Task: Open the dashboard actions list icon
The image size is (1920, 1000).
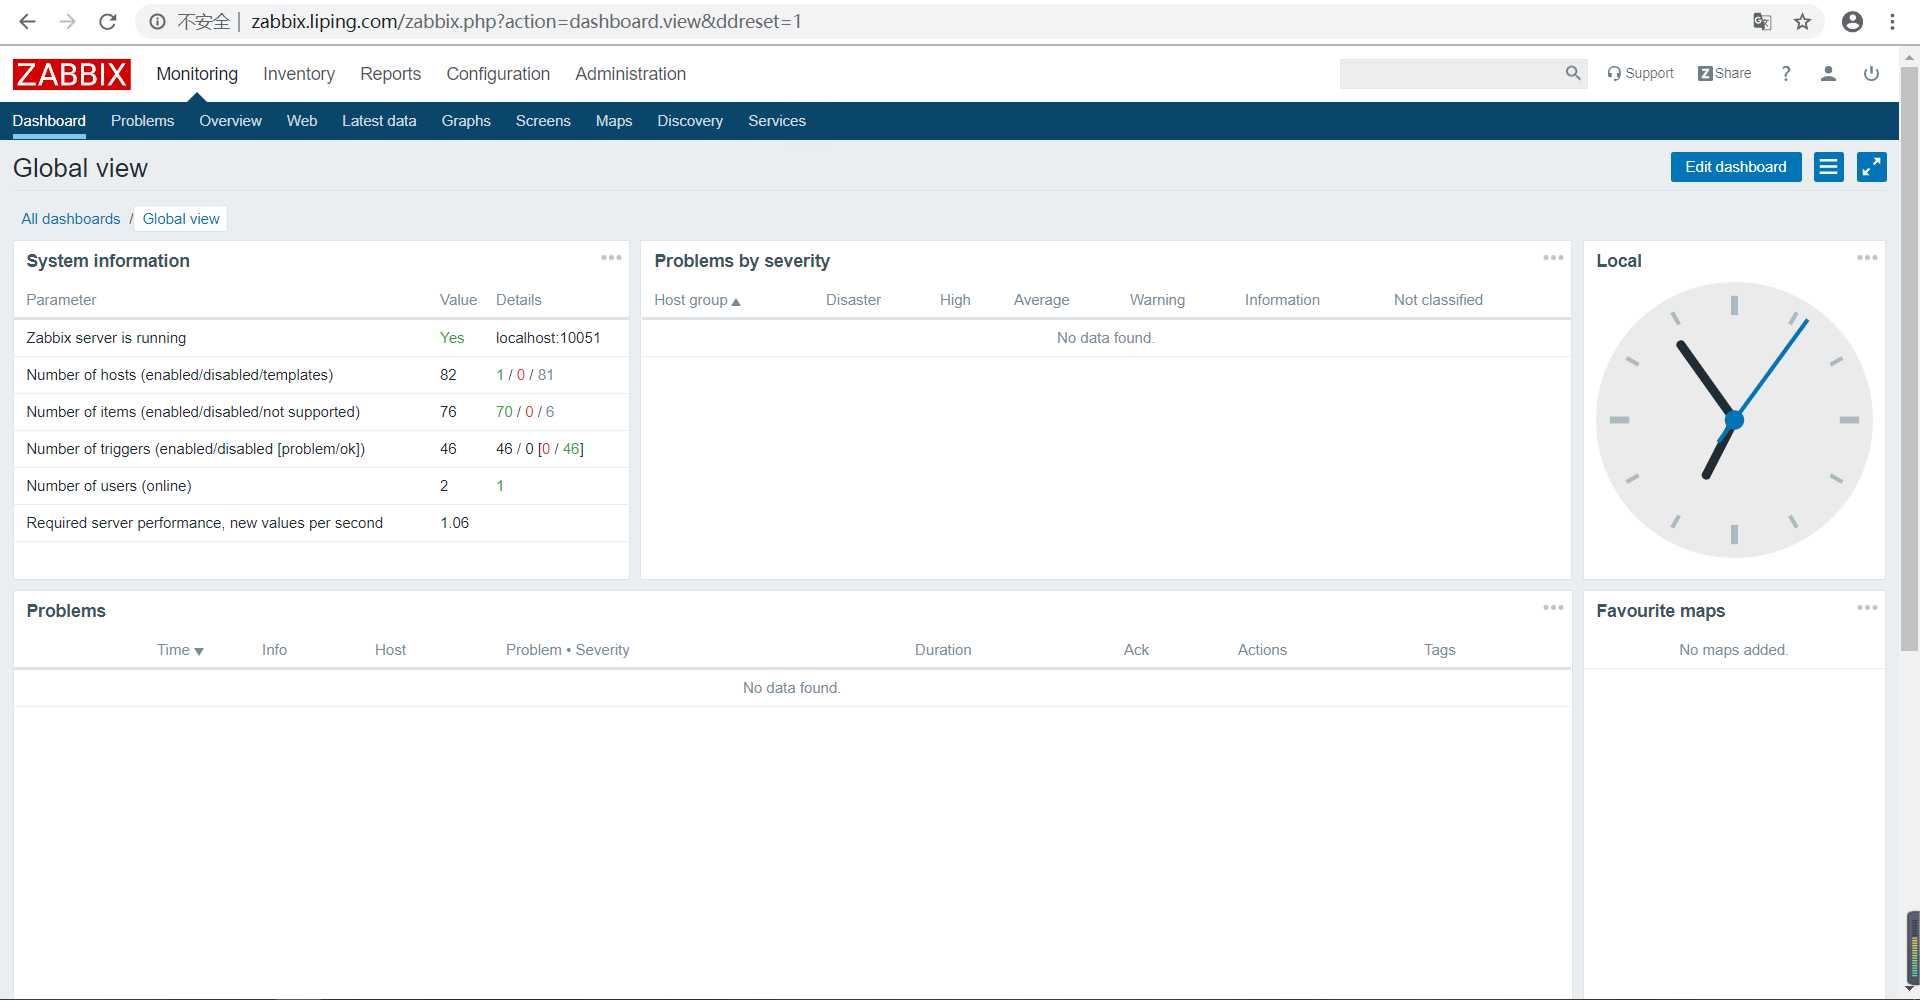Action: point(1829,167)
